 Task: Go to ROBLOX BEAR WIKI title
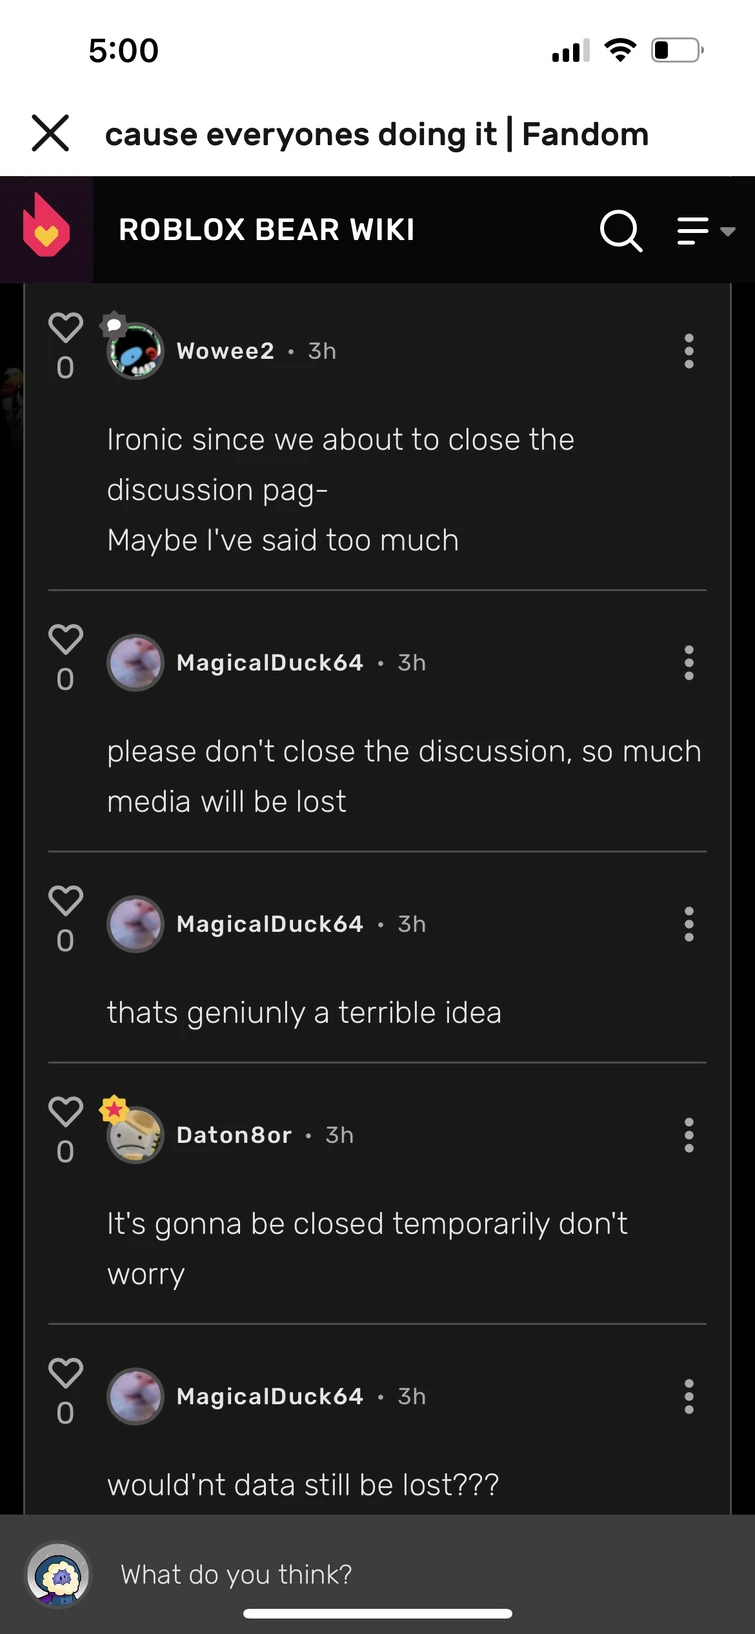pyautogui.click(x=267, y=230)
